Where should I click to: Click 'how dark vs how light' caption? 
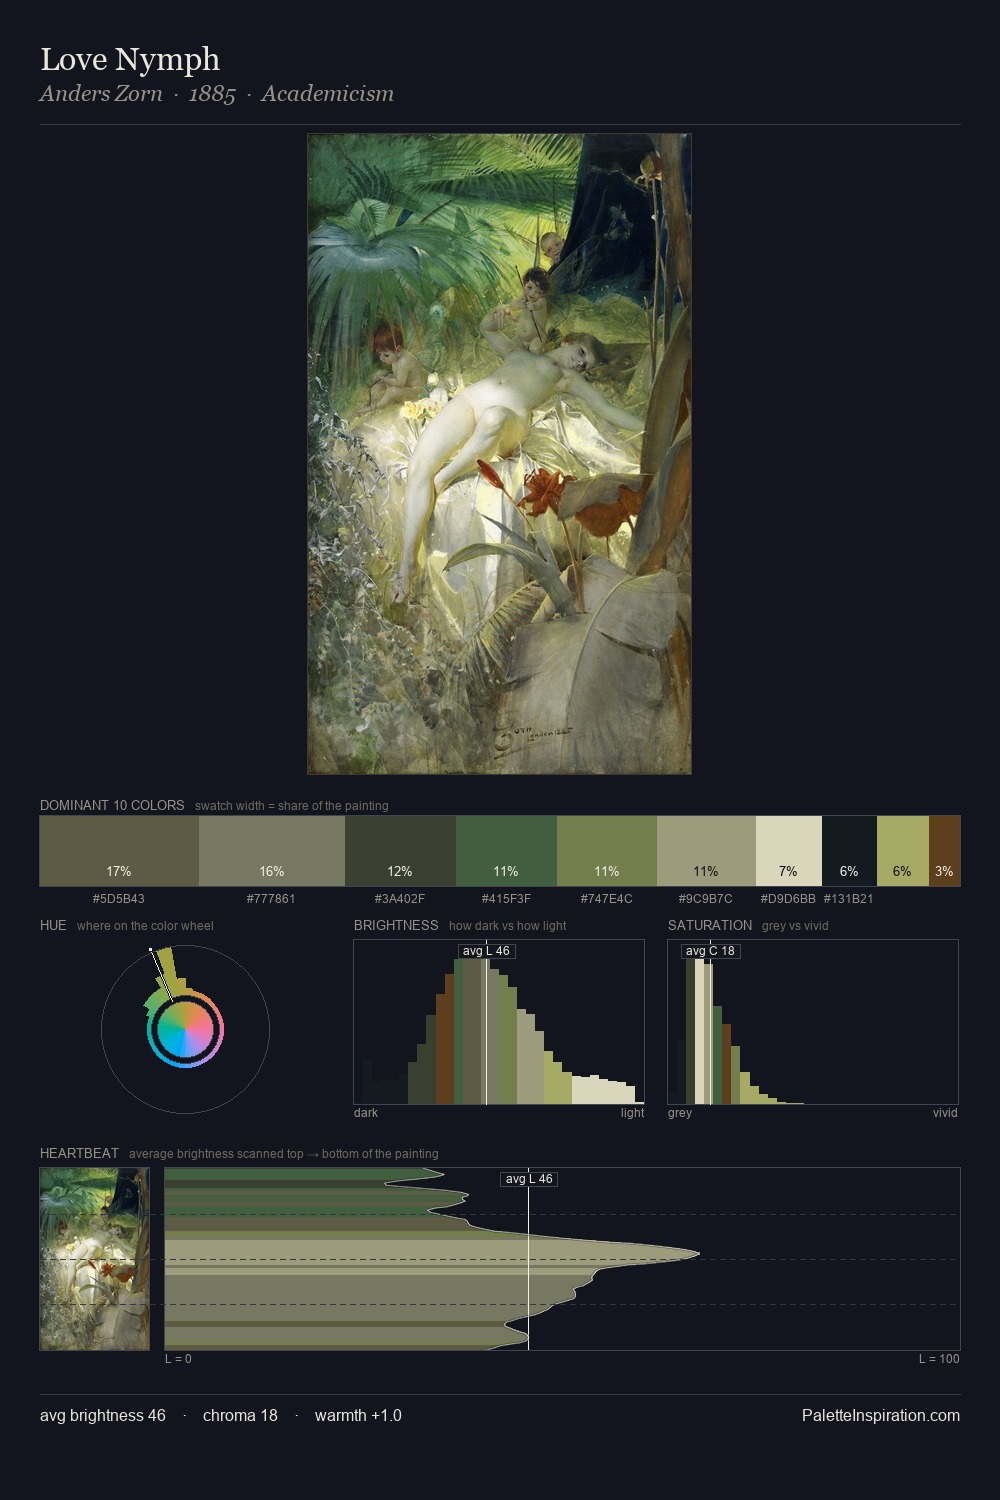point(508,926)
